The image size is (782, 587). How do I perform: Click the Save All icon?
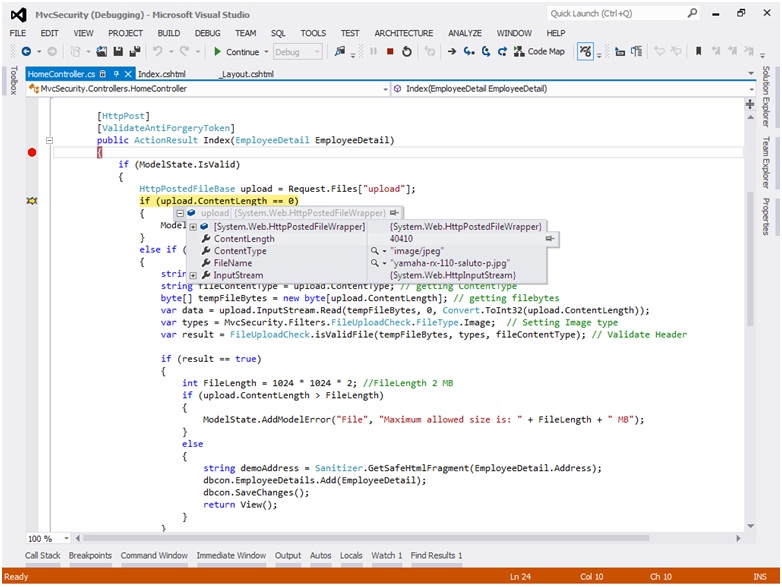[135, 51]
